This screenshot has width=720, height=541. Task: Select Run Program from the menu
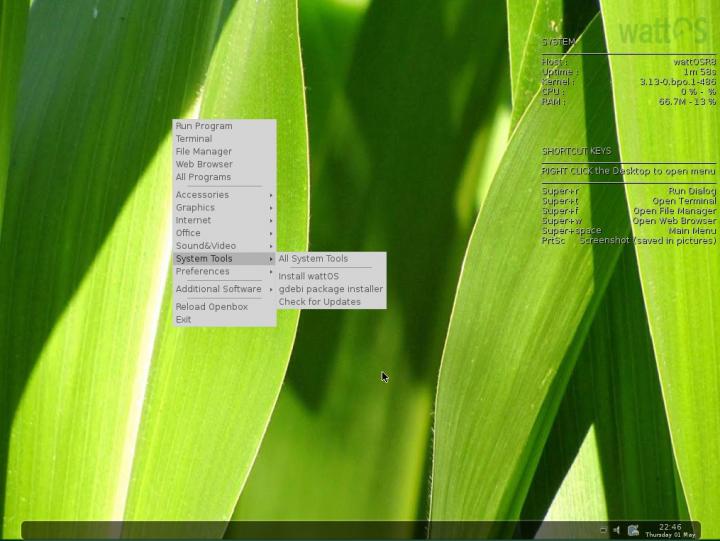204,126
